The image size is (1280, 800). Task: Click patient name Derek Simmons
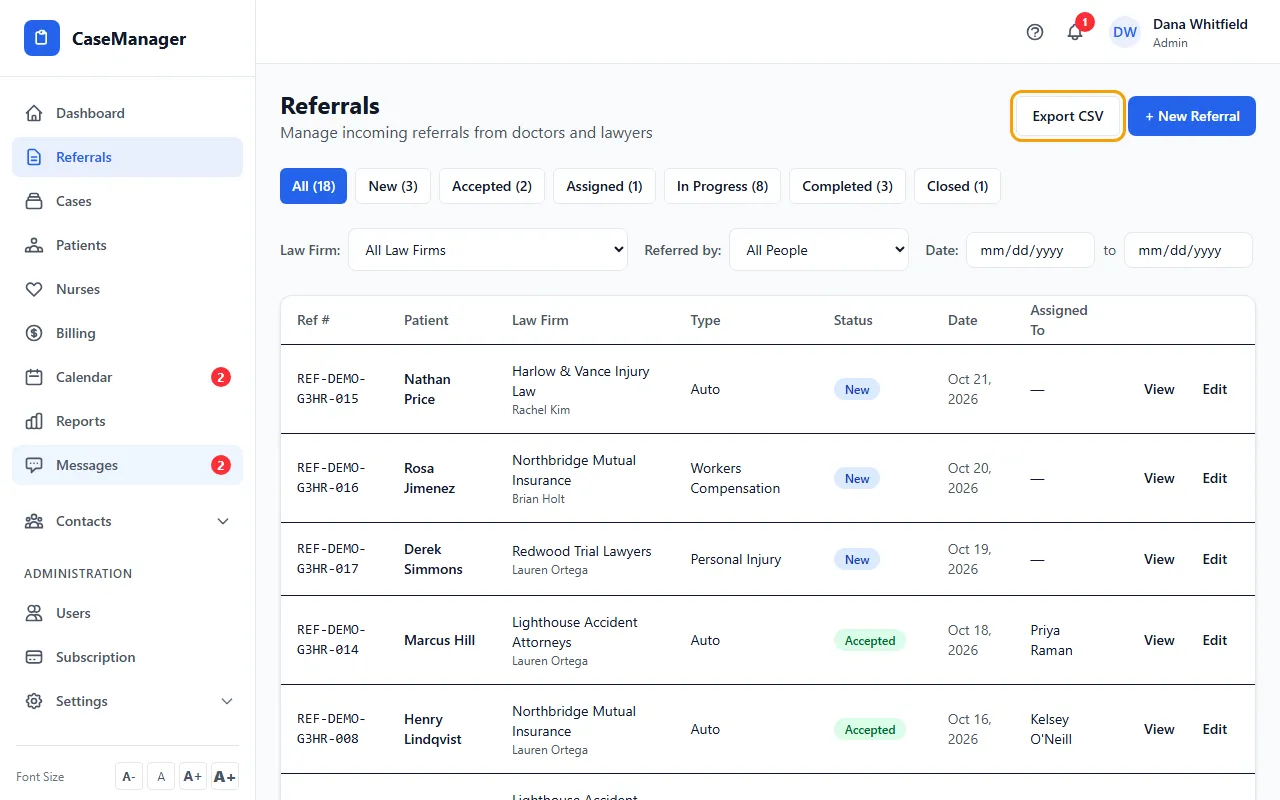click(433, 559)
